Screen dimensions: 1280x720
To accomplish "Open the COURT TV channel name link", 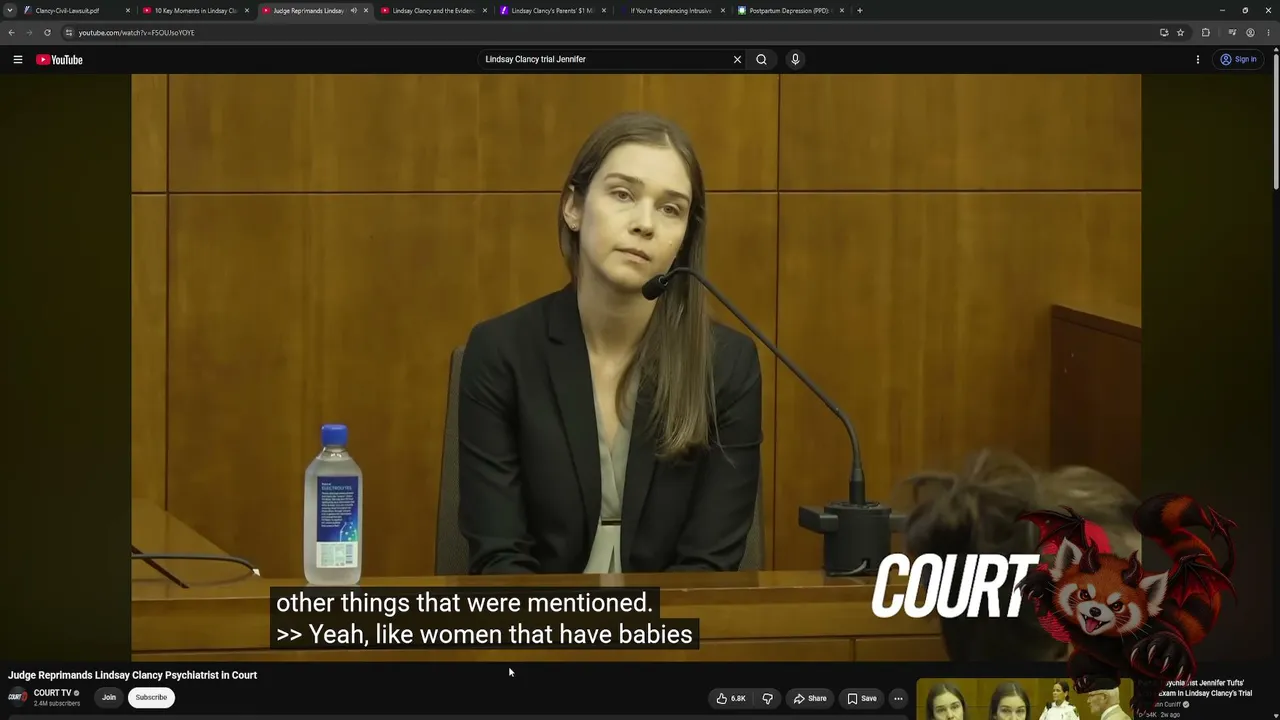I will [x=53, y=693].
